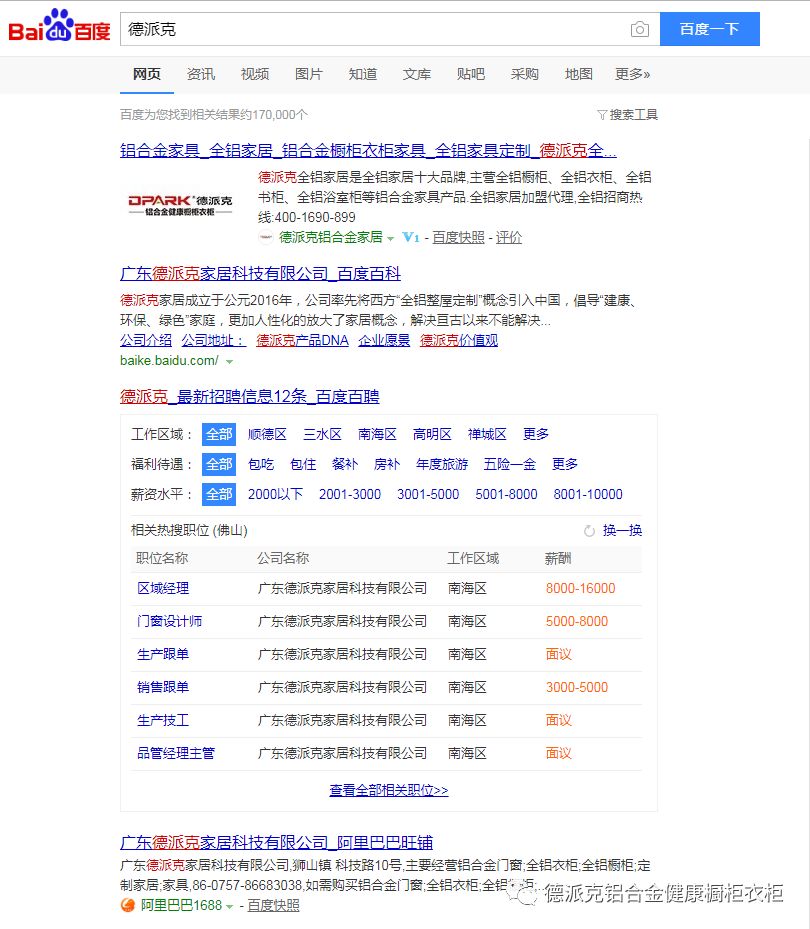Viewport: 810px width, 929px height.
Task: Open 德派克_最新招聘信息12条_百度百聘 result
Action: click(x=249, y=396)
